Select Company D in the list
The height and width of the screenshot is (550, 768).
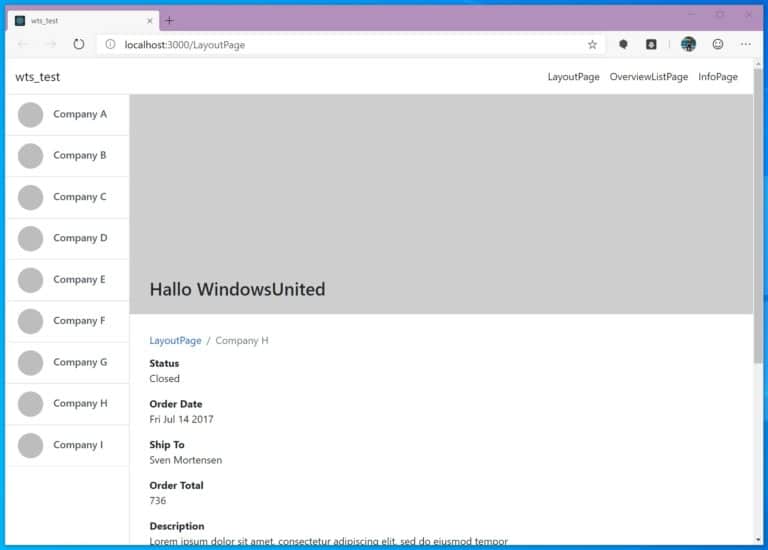click(68, 239)
